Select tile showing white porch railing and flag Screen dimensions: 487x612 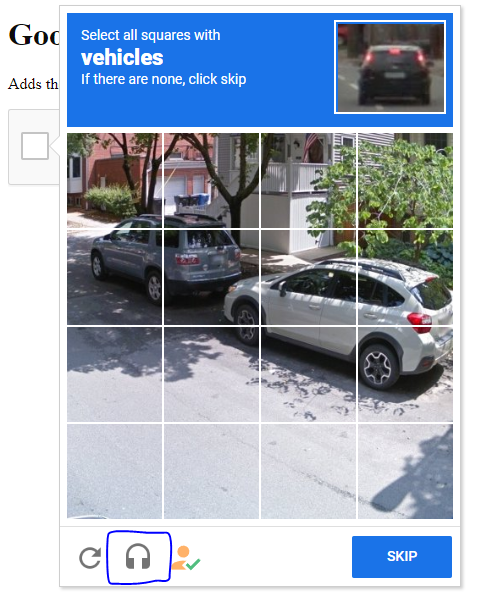coord(308,180)
